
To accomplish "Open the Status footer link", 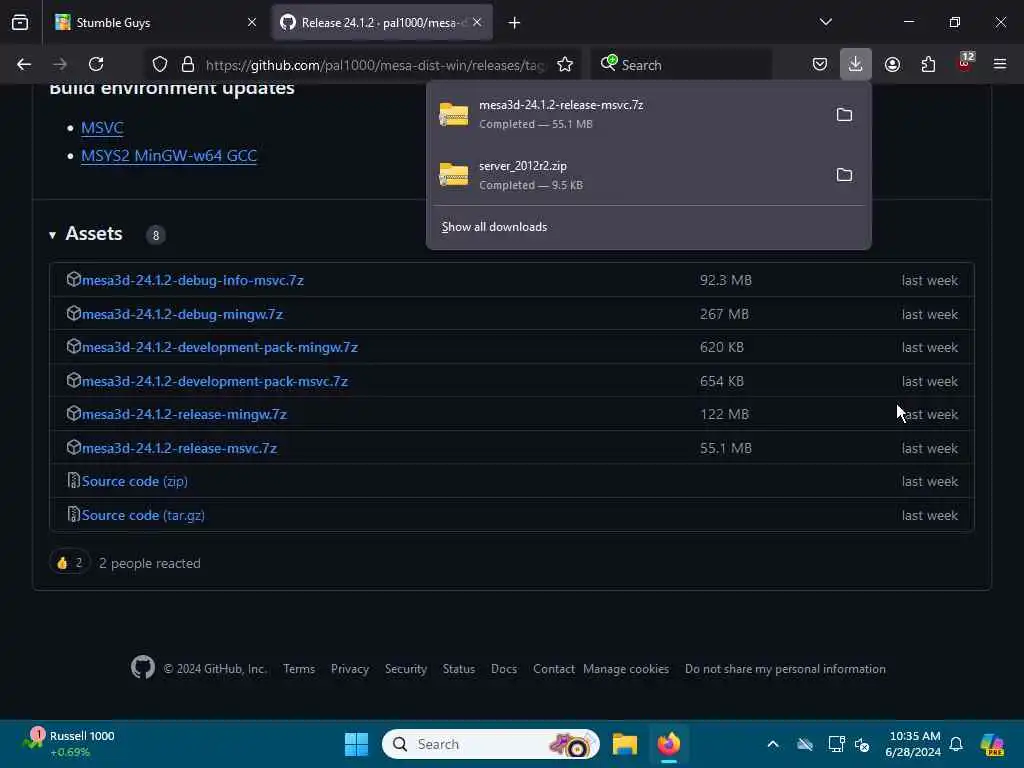I will (458, 669).
